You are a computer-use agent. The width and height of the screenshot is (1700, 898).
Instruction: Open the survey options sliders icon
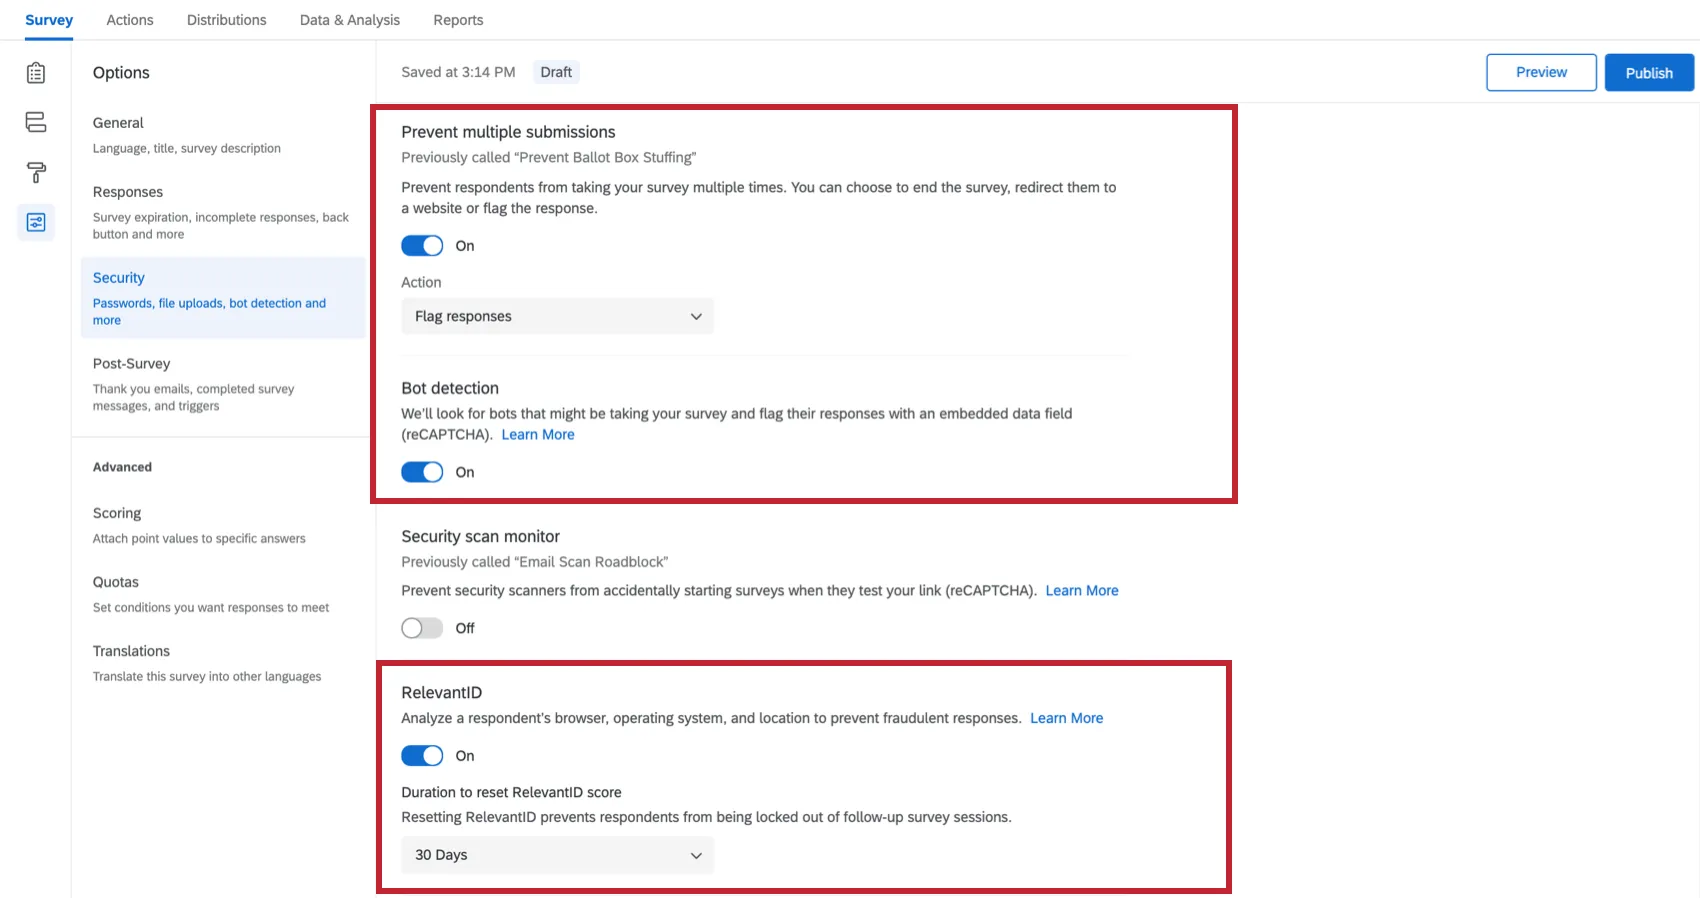36,222
